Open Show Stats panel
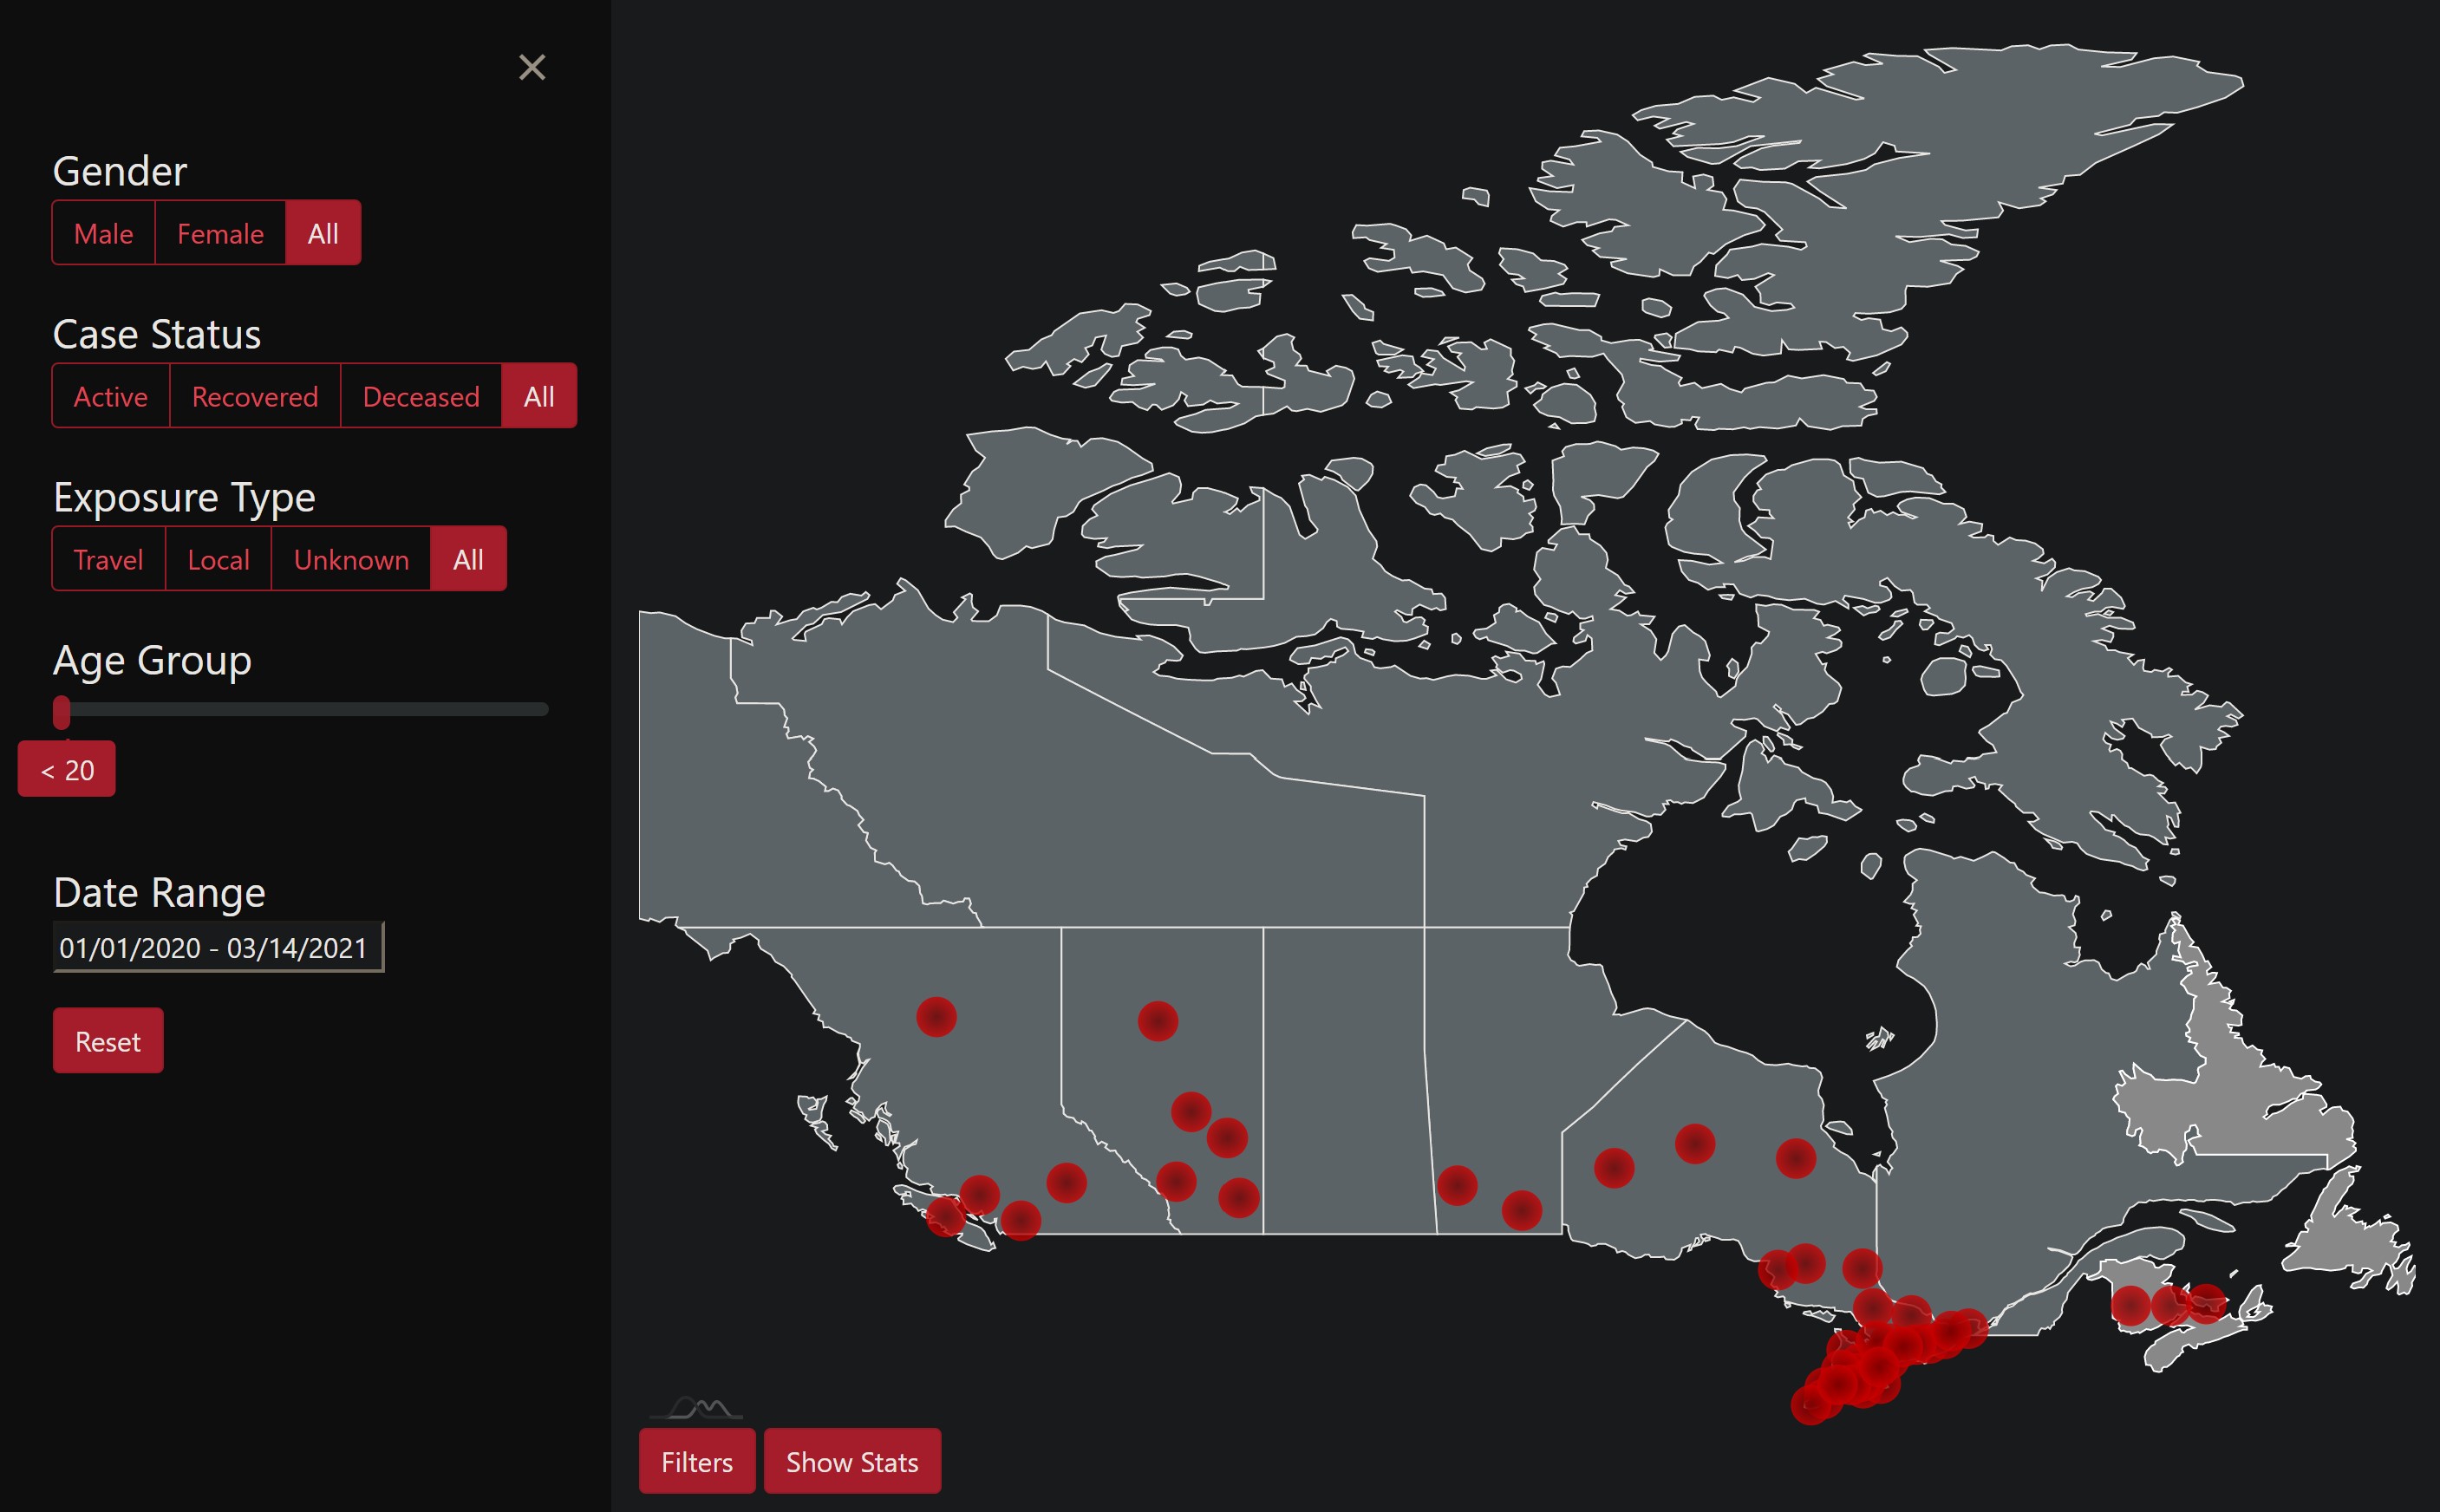The image size is (2440, 1512). [x=852, y=1461]
